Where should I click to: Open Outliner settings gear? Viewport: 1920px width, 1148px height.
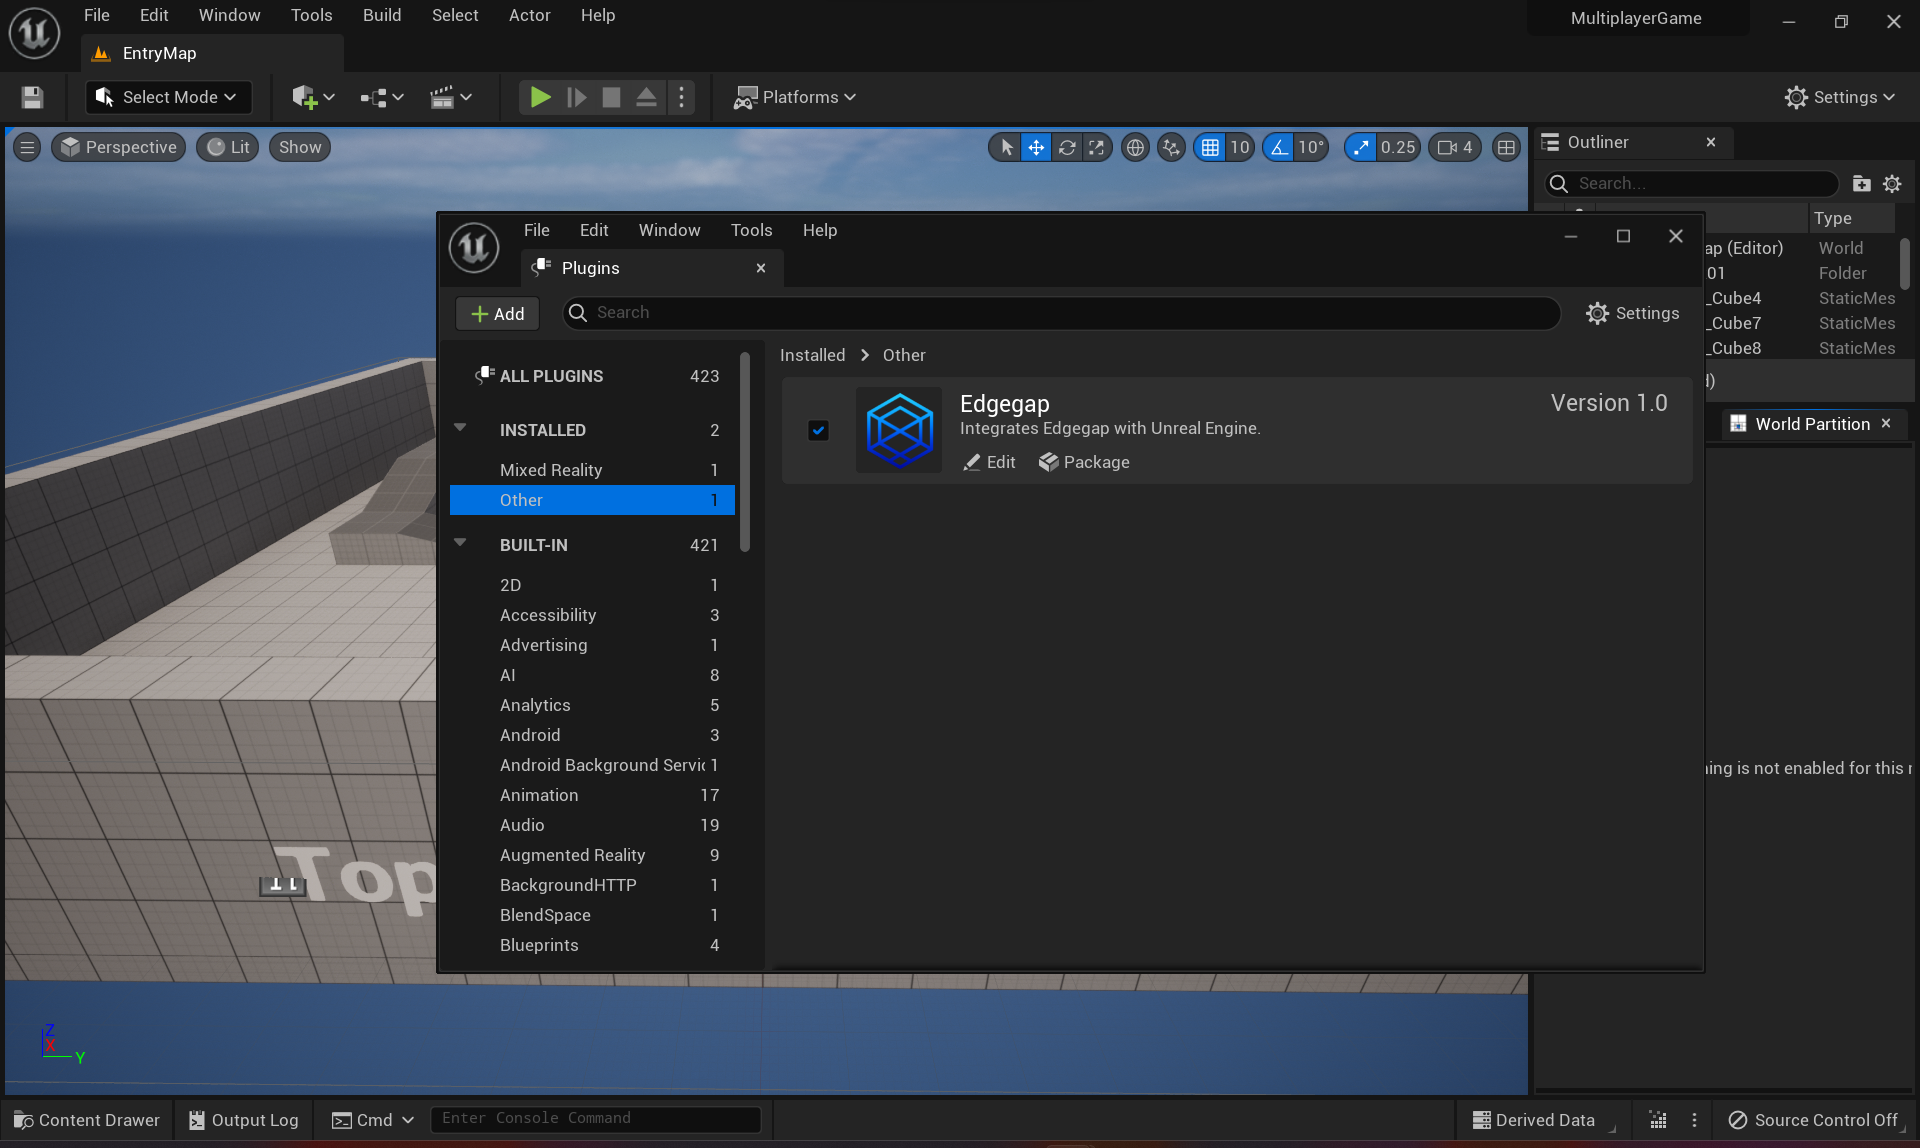(1892, 184)
